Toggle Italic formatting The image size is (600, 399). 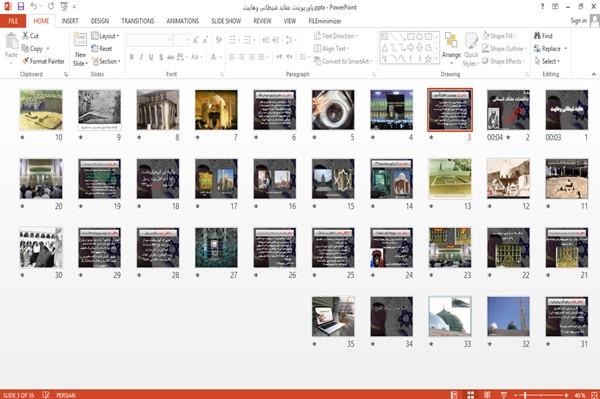coord(141,57)
